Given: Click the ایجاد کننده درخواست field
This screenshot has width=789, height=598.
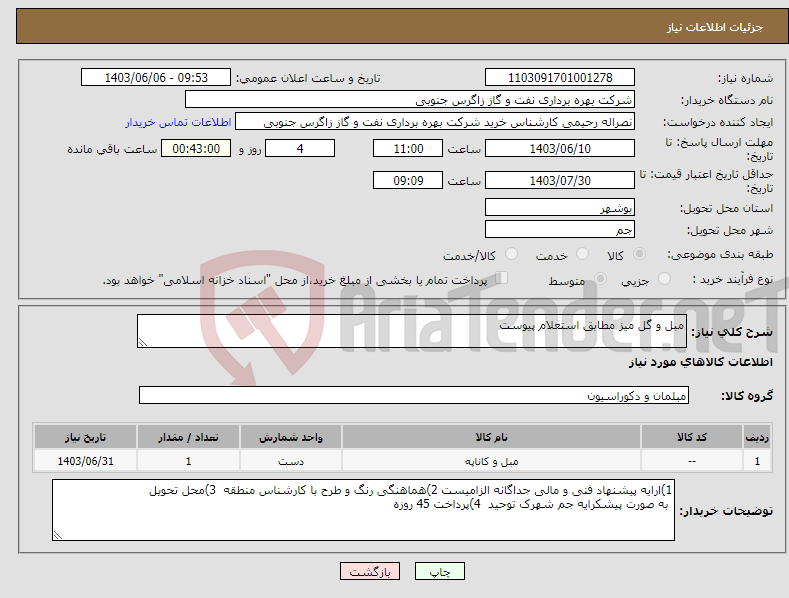Looking at the screenshot, I should 435,122.
